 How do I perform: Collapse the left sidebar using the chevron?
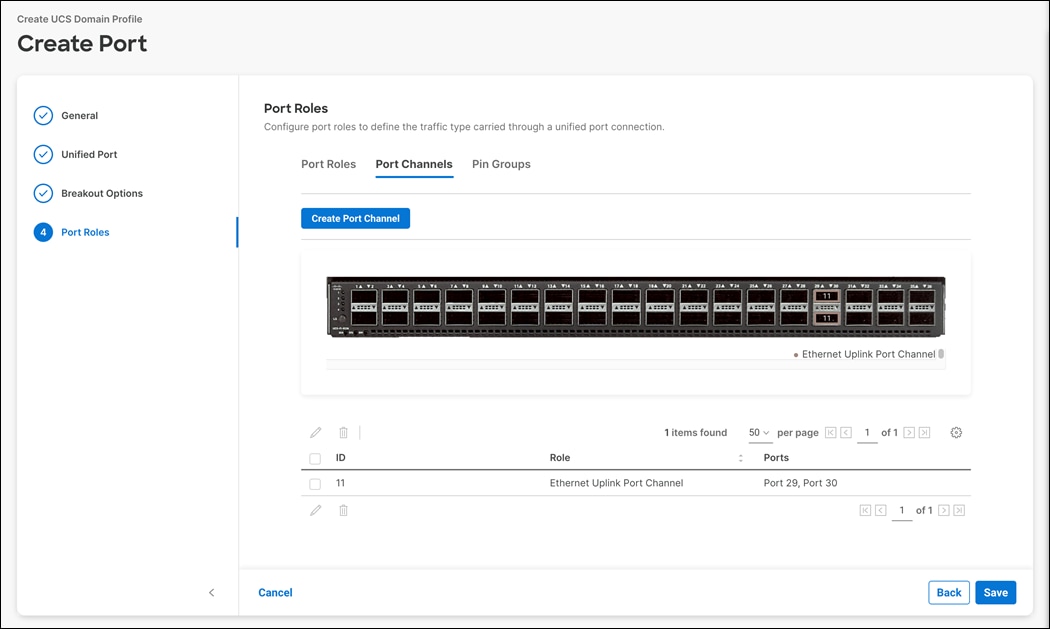(211, 592)
